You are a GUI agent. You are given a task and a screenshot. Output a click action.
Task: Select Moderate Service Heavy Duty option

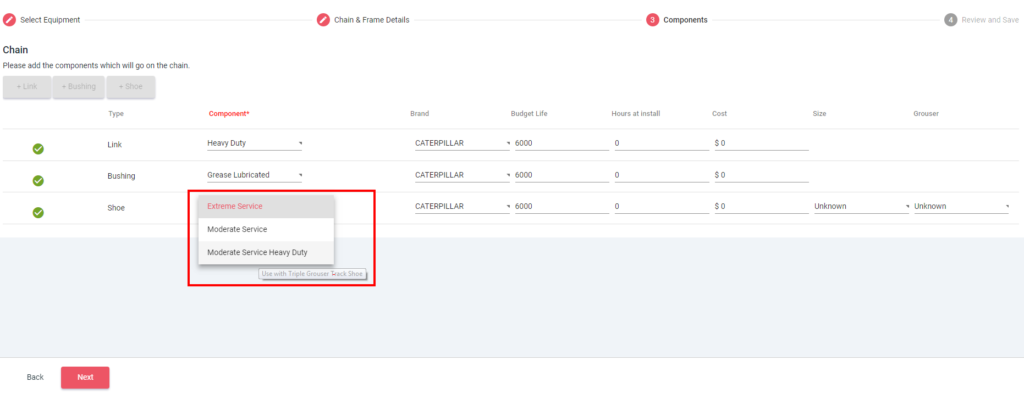266,253
